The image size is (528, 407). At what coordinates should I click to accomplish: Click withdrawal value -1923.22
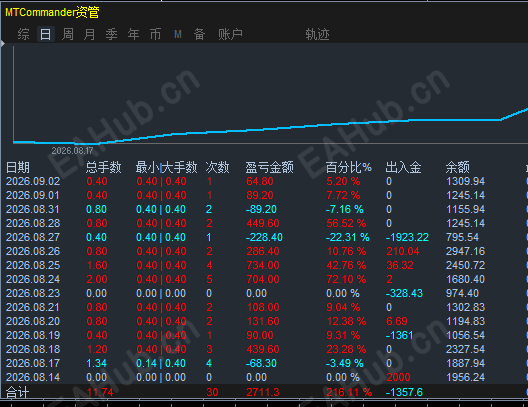[407, 237]
